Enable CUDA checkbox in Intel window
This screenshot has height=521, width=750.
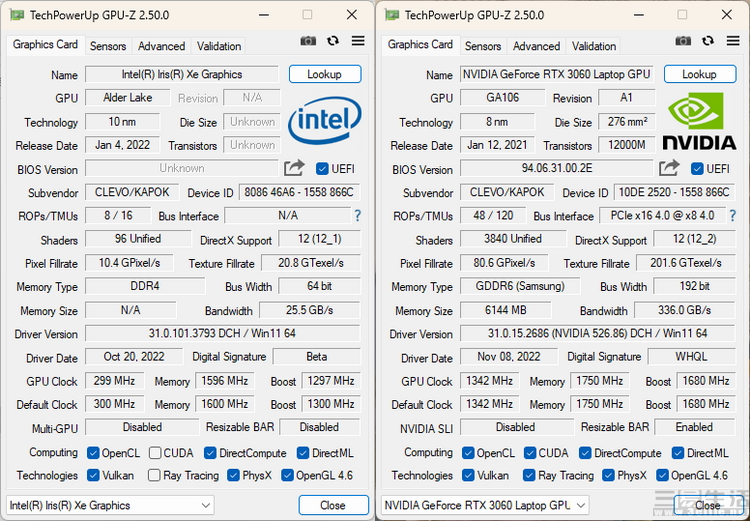155,453
